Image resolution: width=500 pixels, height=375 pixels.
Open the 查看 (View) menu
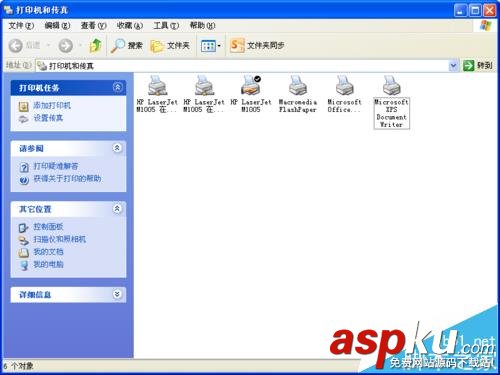[x=93, y=26]
